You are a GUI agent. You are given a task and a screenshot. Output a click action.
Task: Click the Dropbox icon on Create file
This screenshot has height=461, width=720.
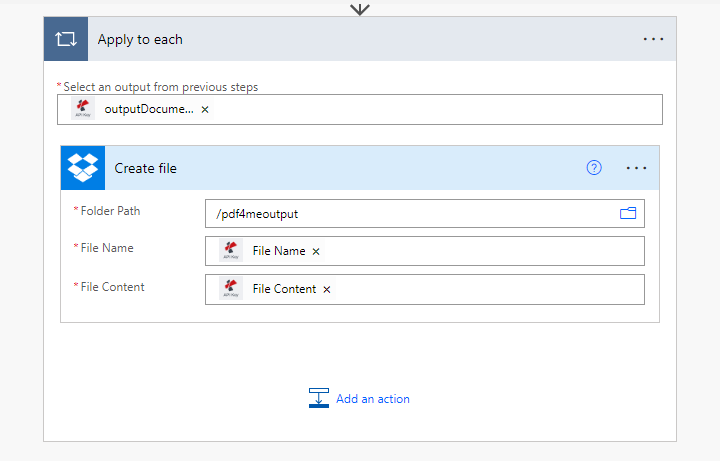click(x=83, y=168)
